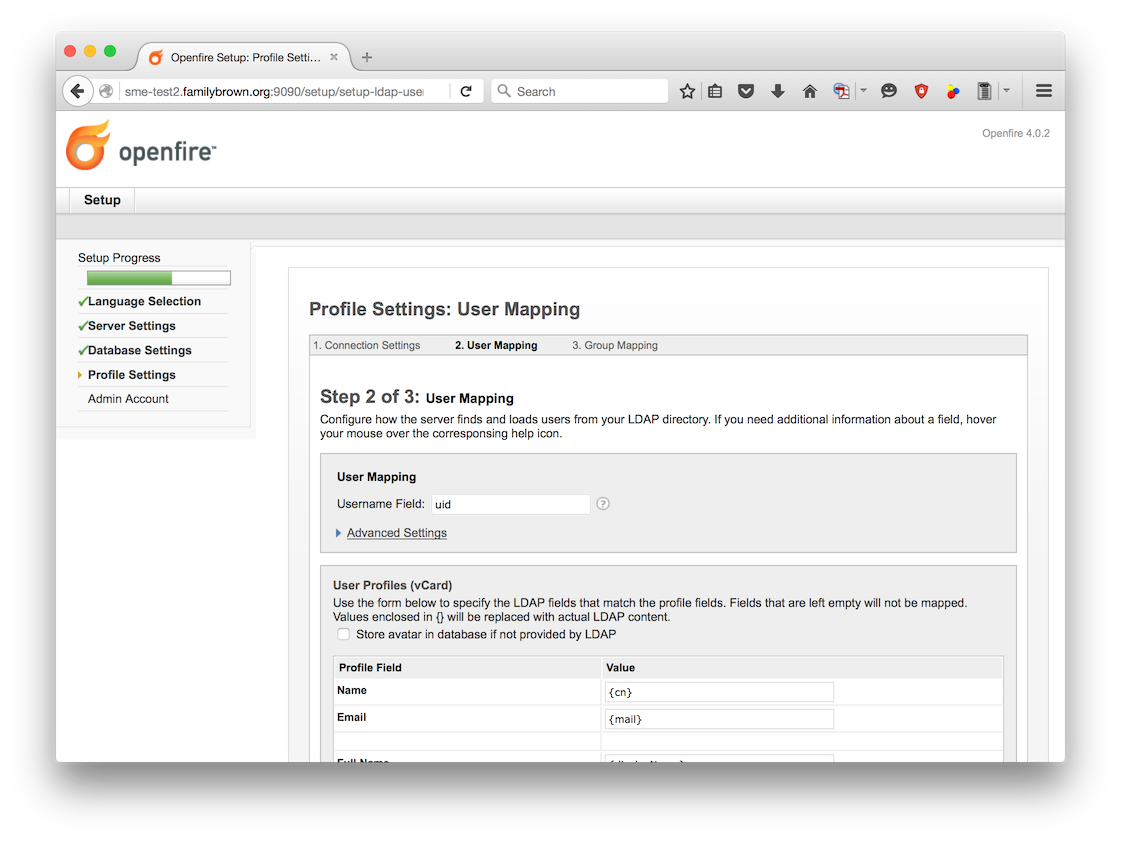
Task: Click the Setup navigation tab
Action: 102,200
